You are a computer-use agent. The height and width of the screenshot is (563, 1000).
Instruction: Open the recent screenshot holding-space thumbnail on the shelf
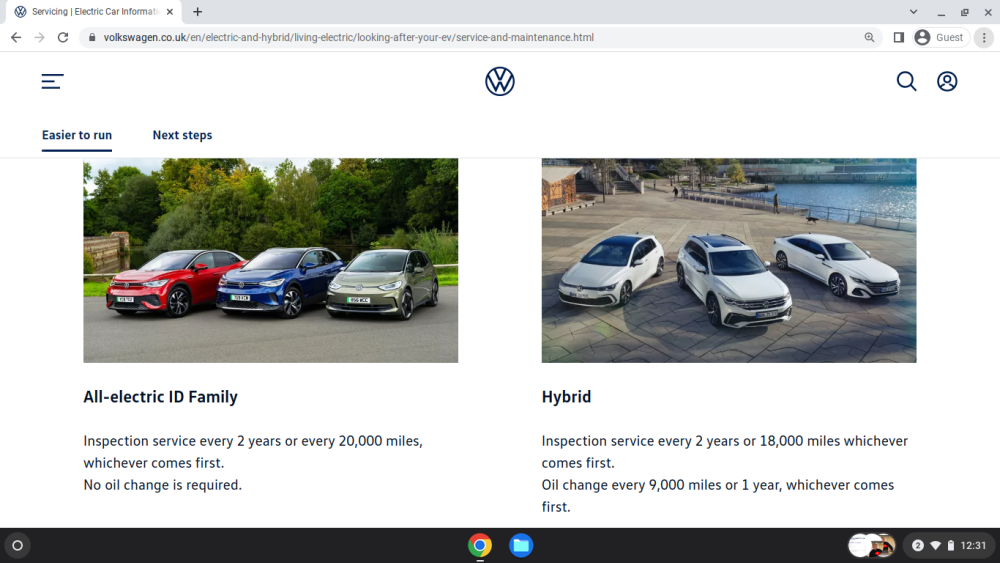coord(872,545)
